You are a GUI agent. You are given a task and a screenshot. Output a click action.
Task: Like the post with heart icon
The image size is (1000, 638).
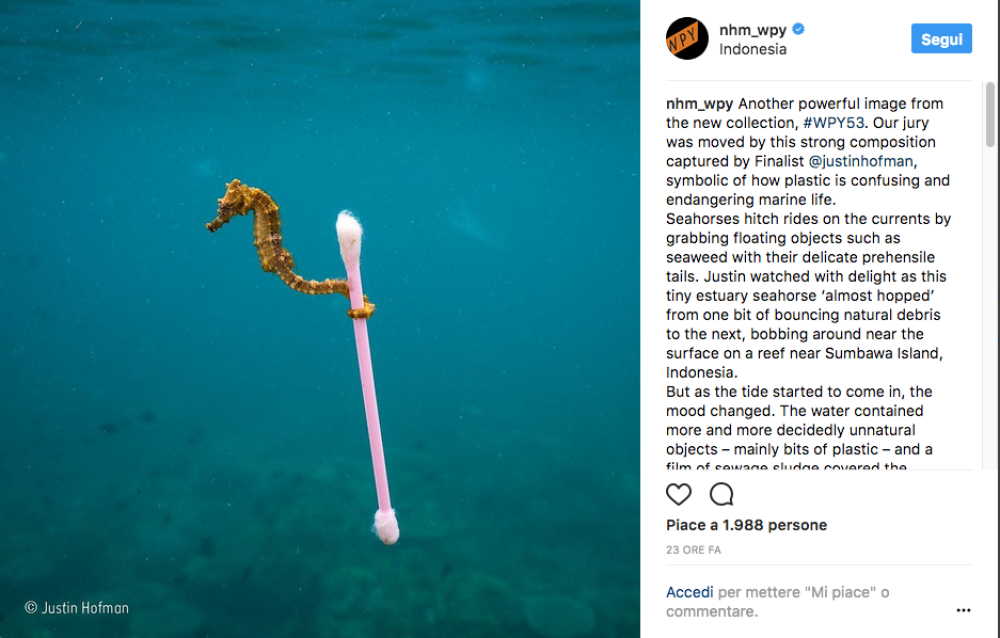pyautogui.click(x=679, y=494)
